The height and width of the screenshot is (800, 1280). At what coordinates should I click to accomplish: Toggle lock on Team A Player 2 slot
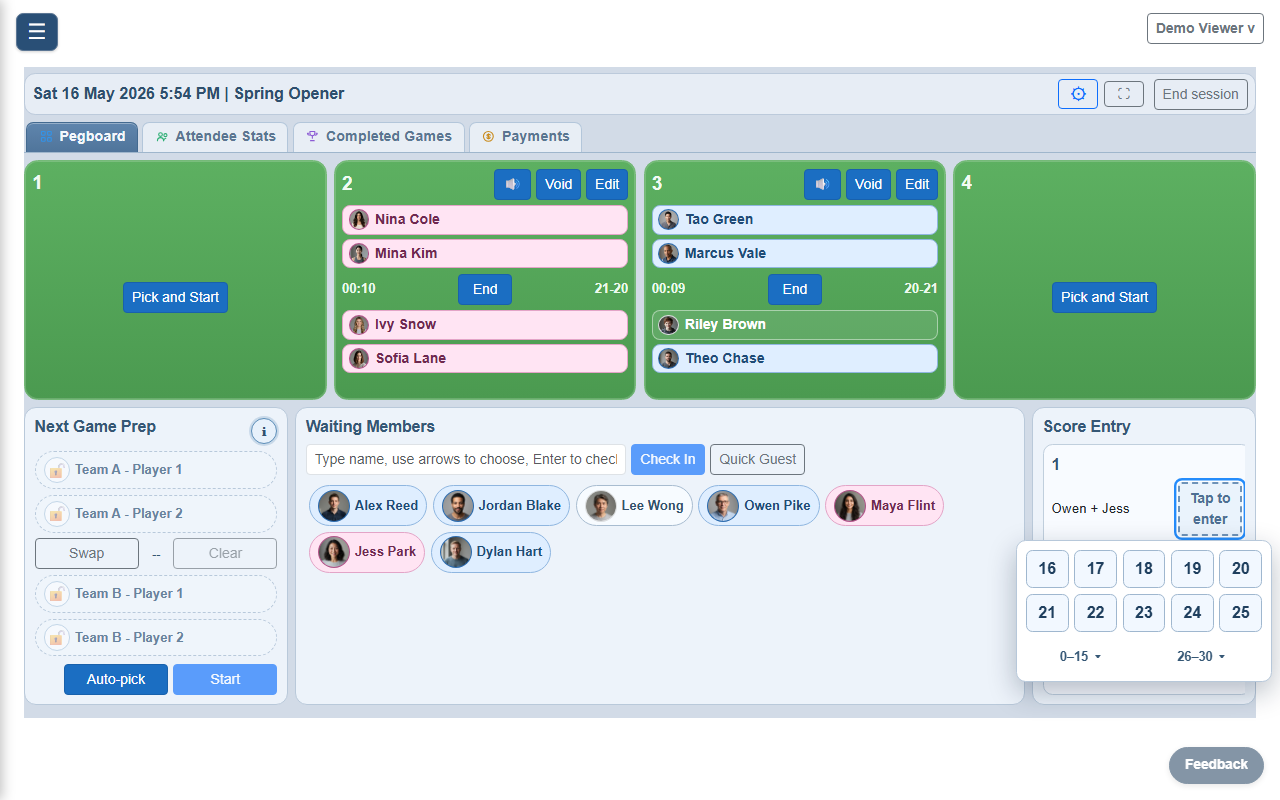point(57,514)
